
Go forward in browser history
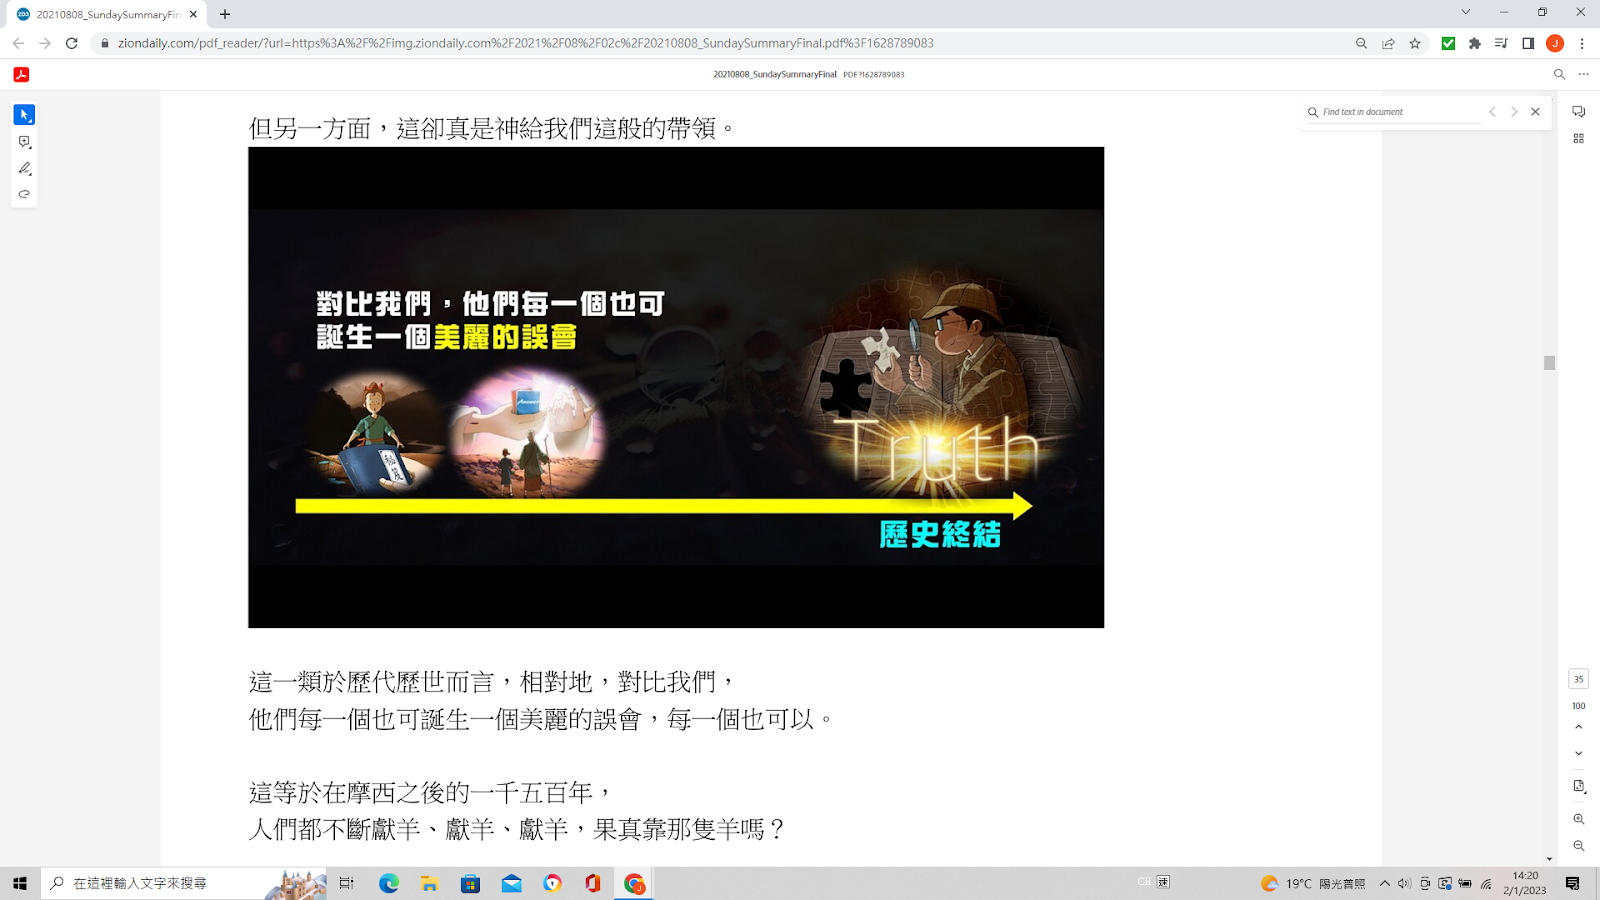coord(45,43)
